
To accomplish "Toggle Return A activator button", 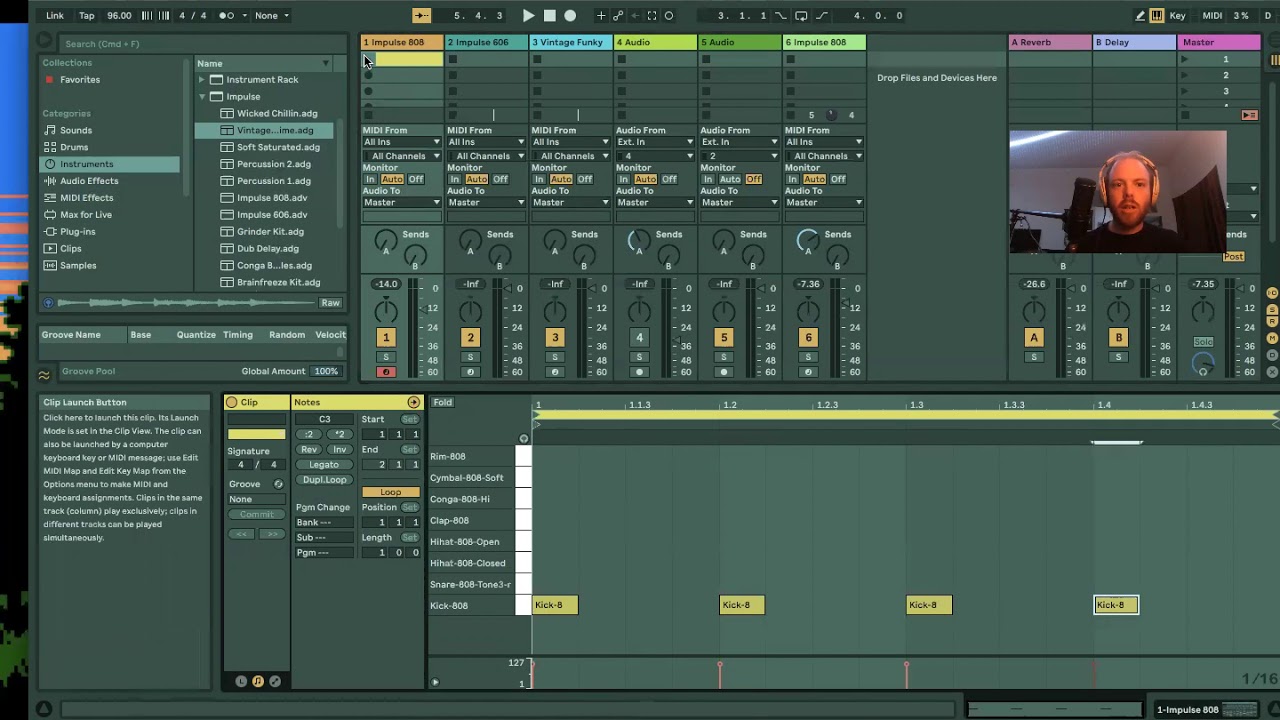I will coord(1034,338).
